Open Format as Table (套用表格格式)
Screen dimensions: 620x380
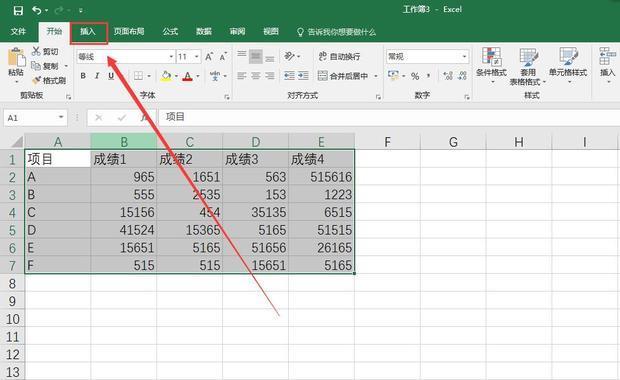coord(528,66)
